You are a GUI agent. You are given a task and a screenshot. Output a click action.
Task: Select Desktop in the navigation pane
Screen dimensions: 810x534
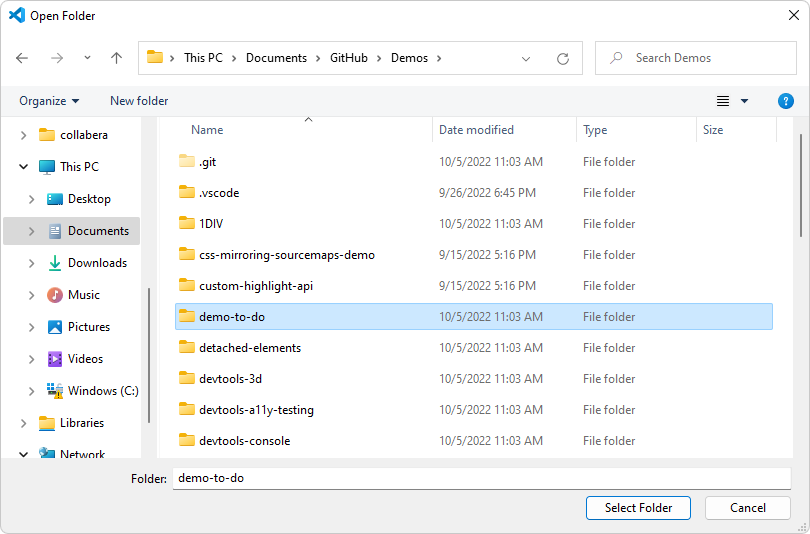[89, 199]
